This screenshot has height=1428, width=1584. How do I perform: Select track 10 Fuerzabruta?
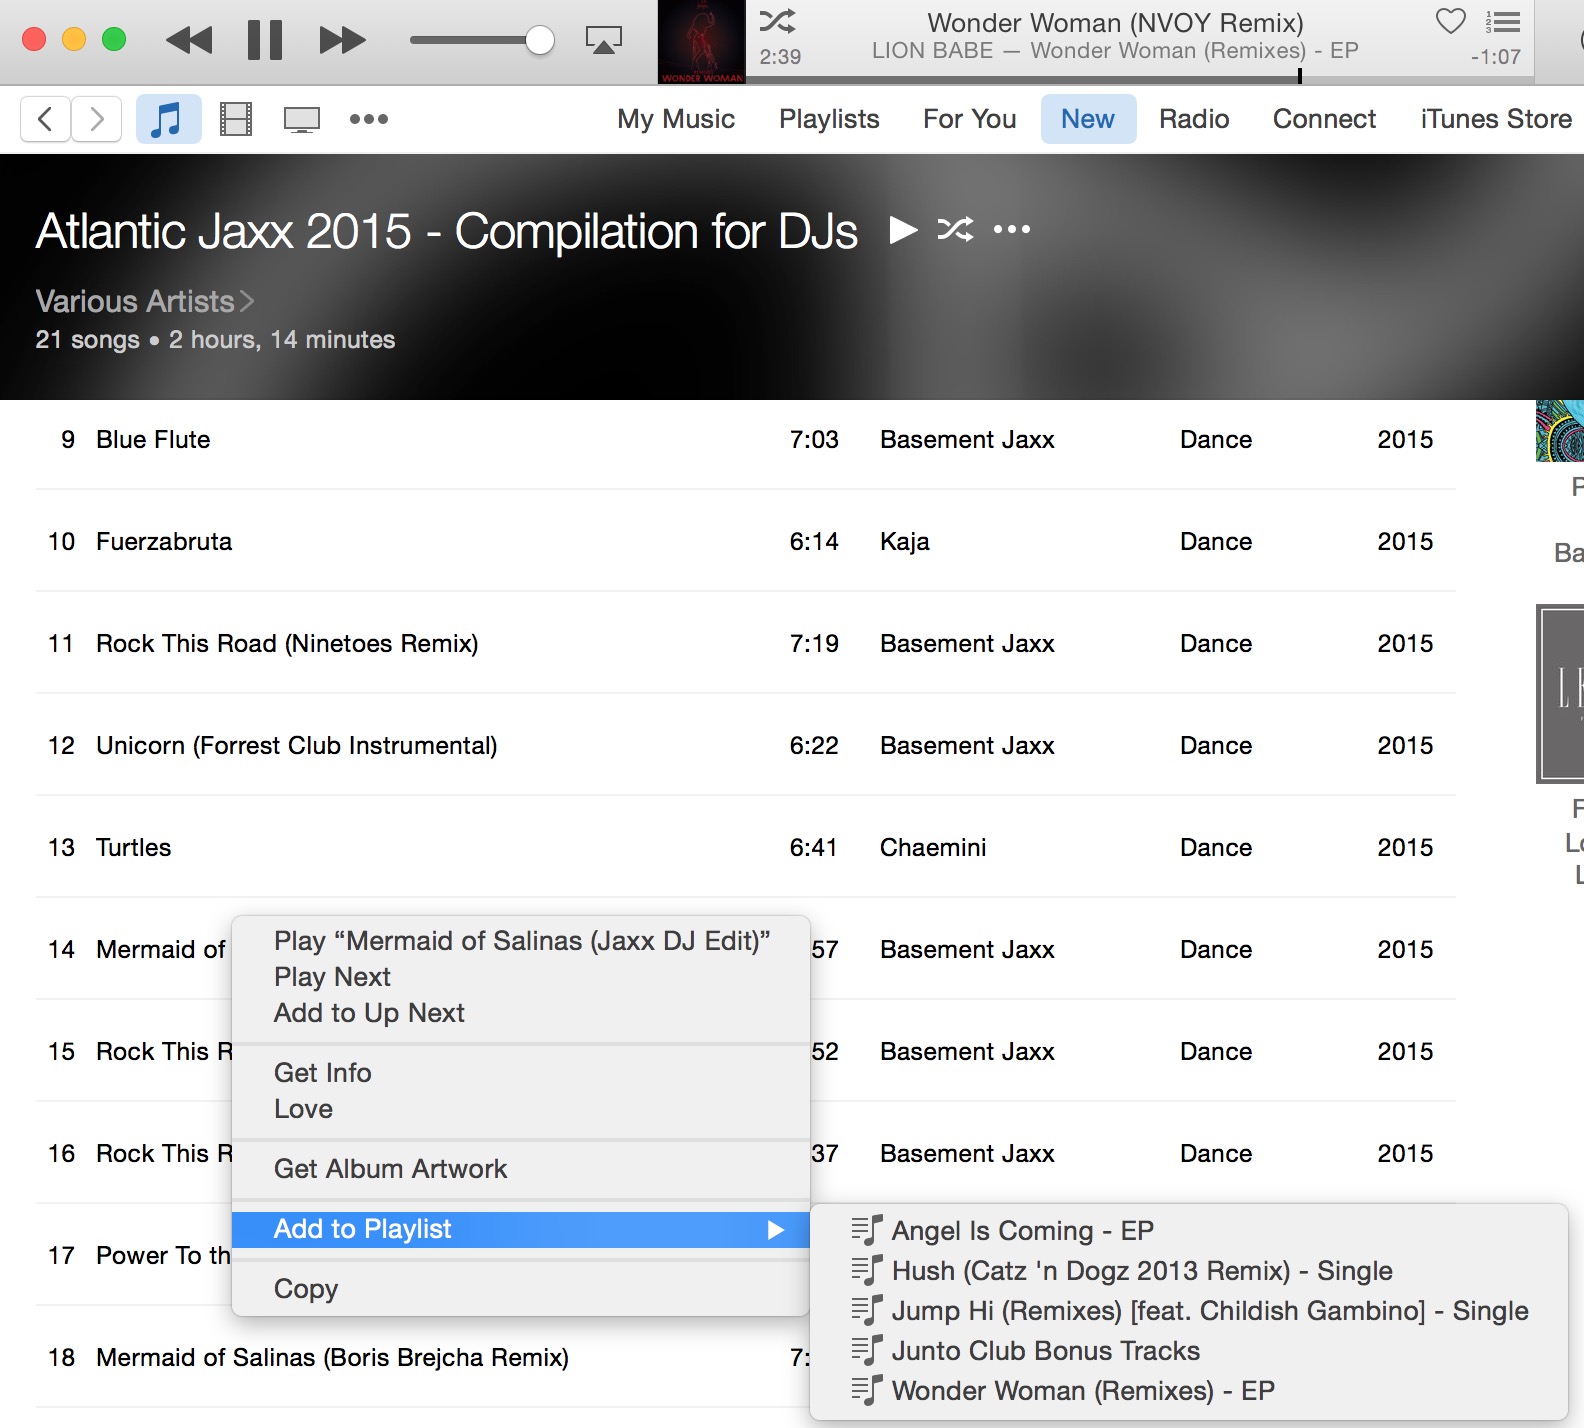pyautogui.click(x=745, y=542)
